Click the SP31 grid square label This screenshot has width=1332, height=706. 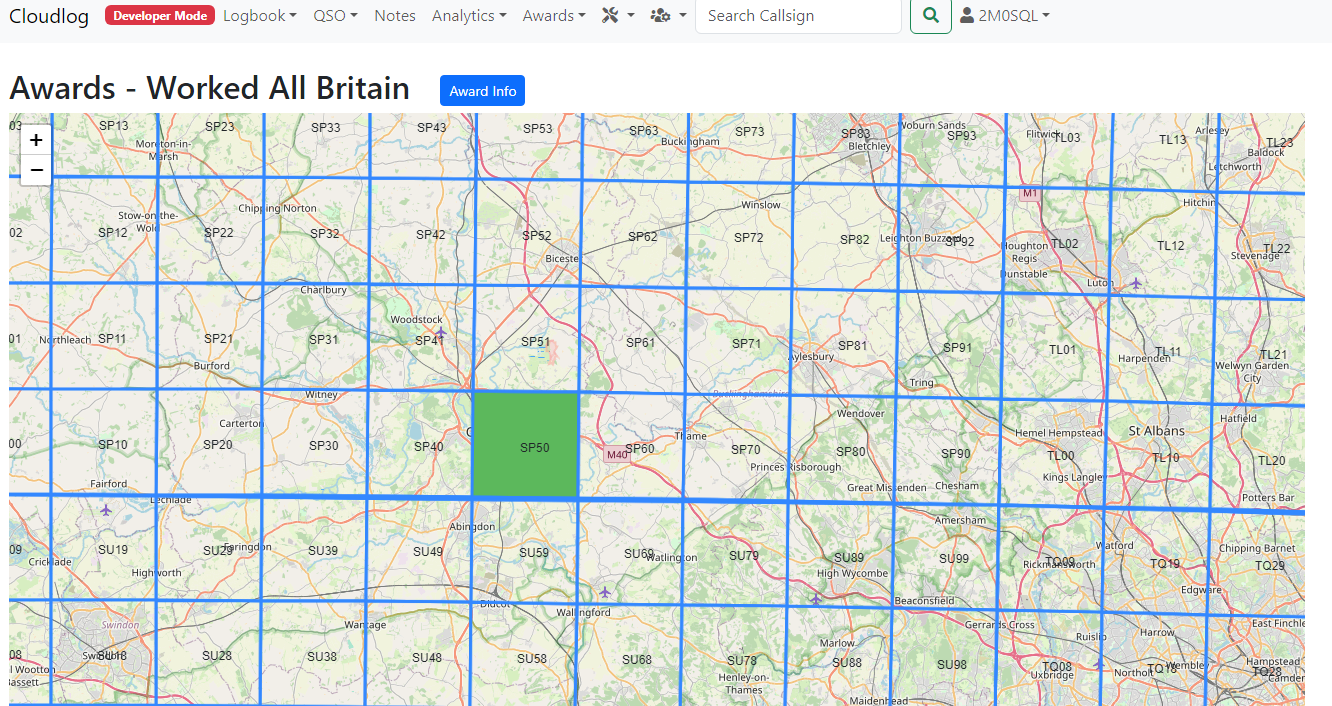click(323, 340)
